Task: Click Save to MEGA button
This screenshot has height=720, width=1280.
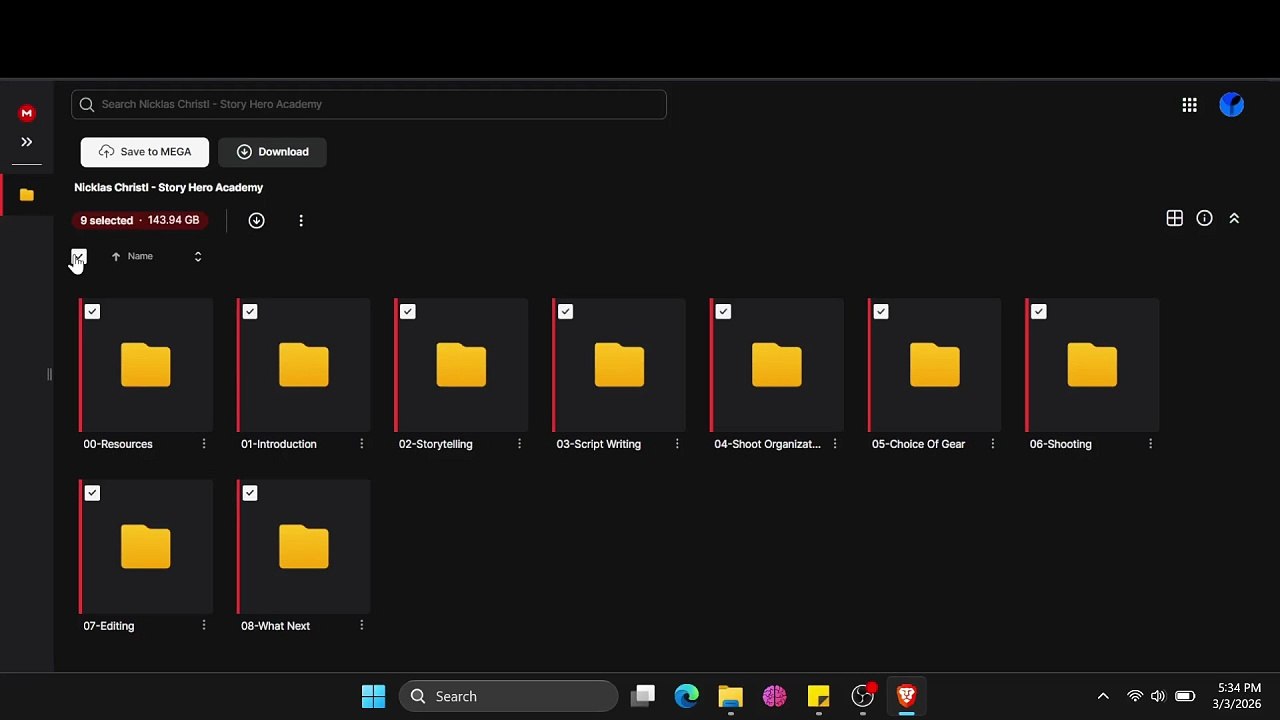Action: (145, 152)
